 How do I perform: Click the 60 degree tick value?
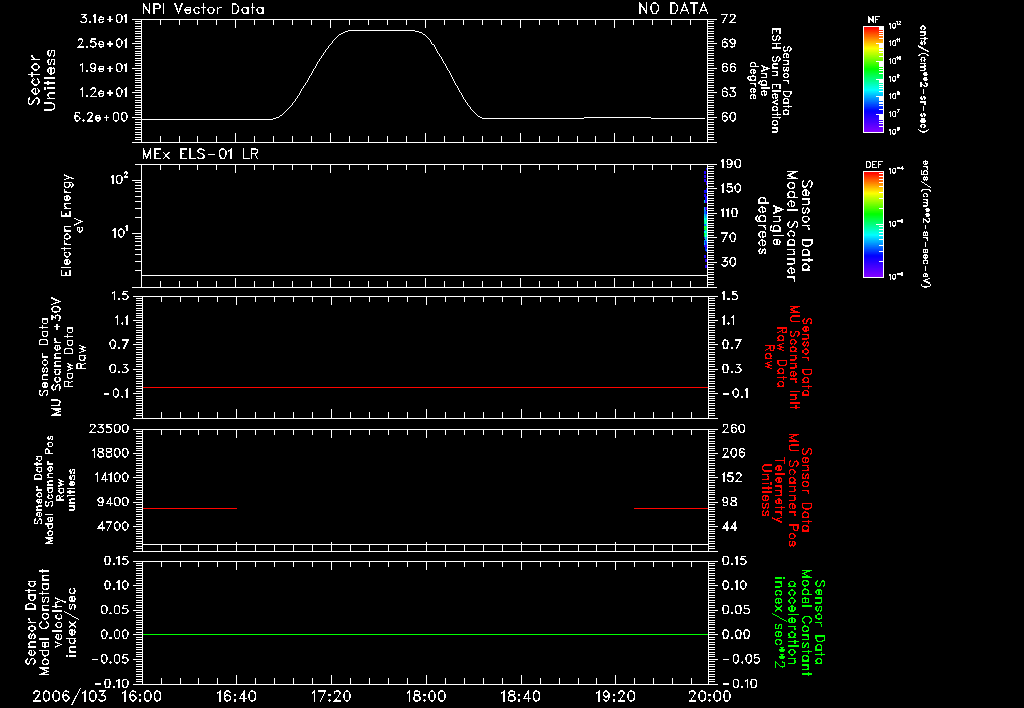[729, 118]
